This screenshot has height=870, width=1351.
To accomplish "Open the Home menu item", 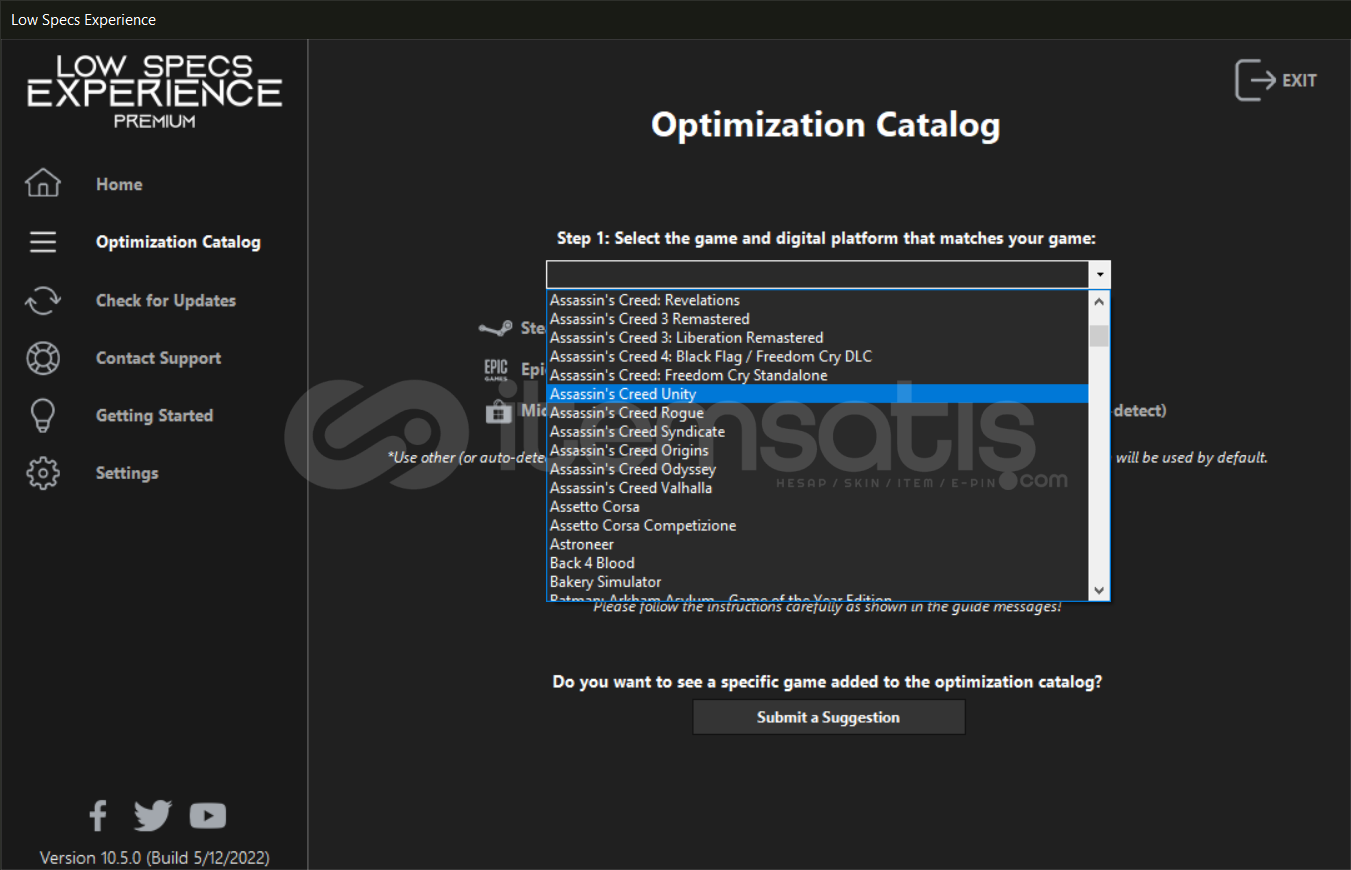I will 119,184.
